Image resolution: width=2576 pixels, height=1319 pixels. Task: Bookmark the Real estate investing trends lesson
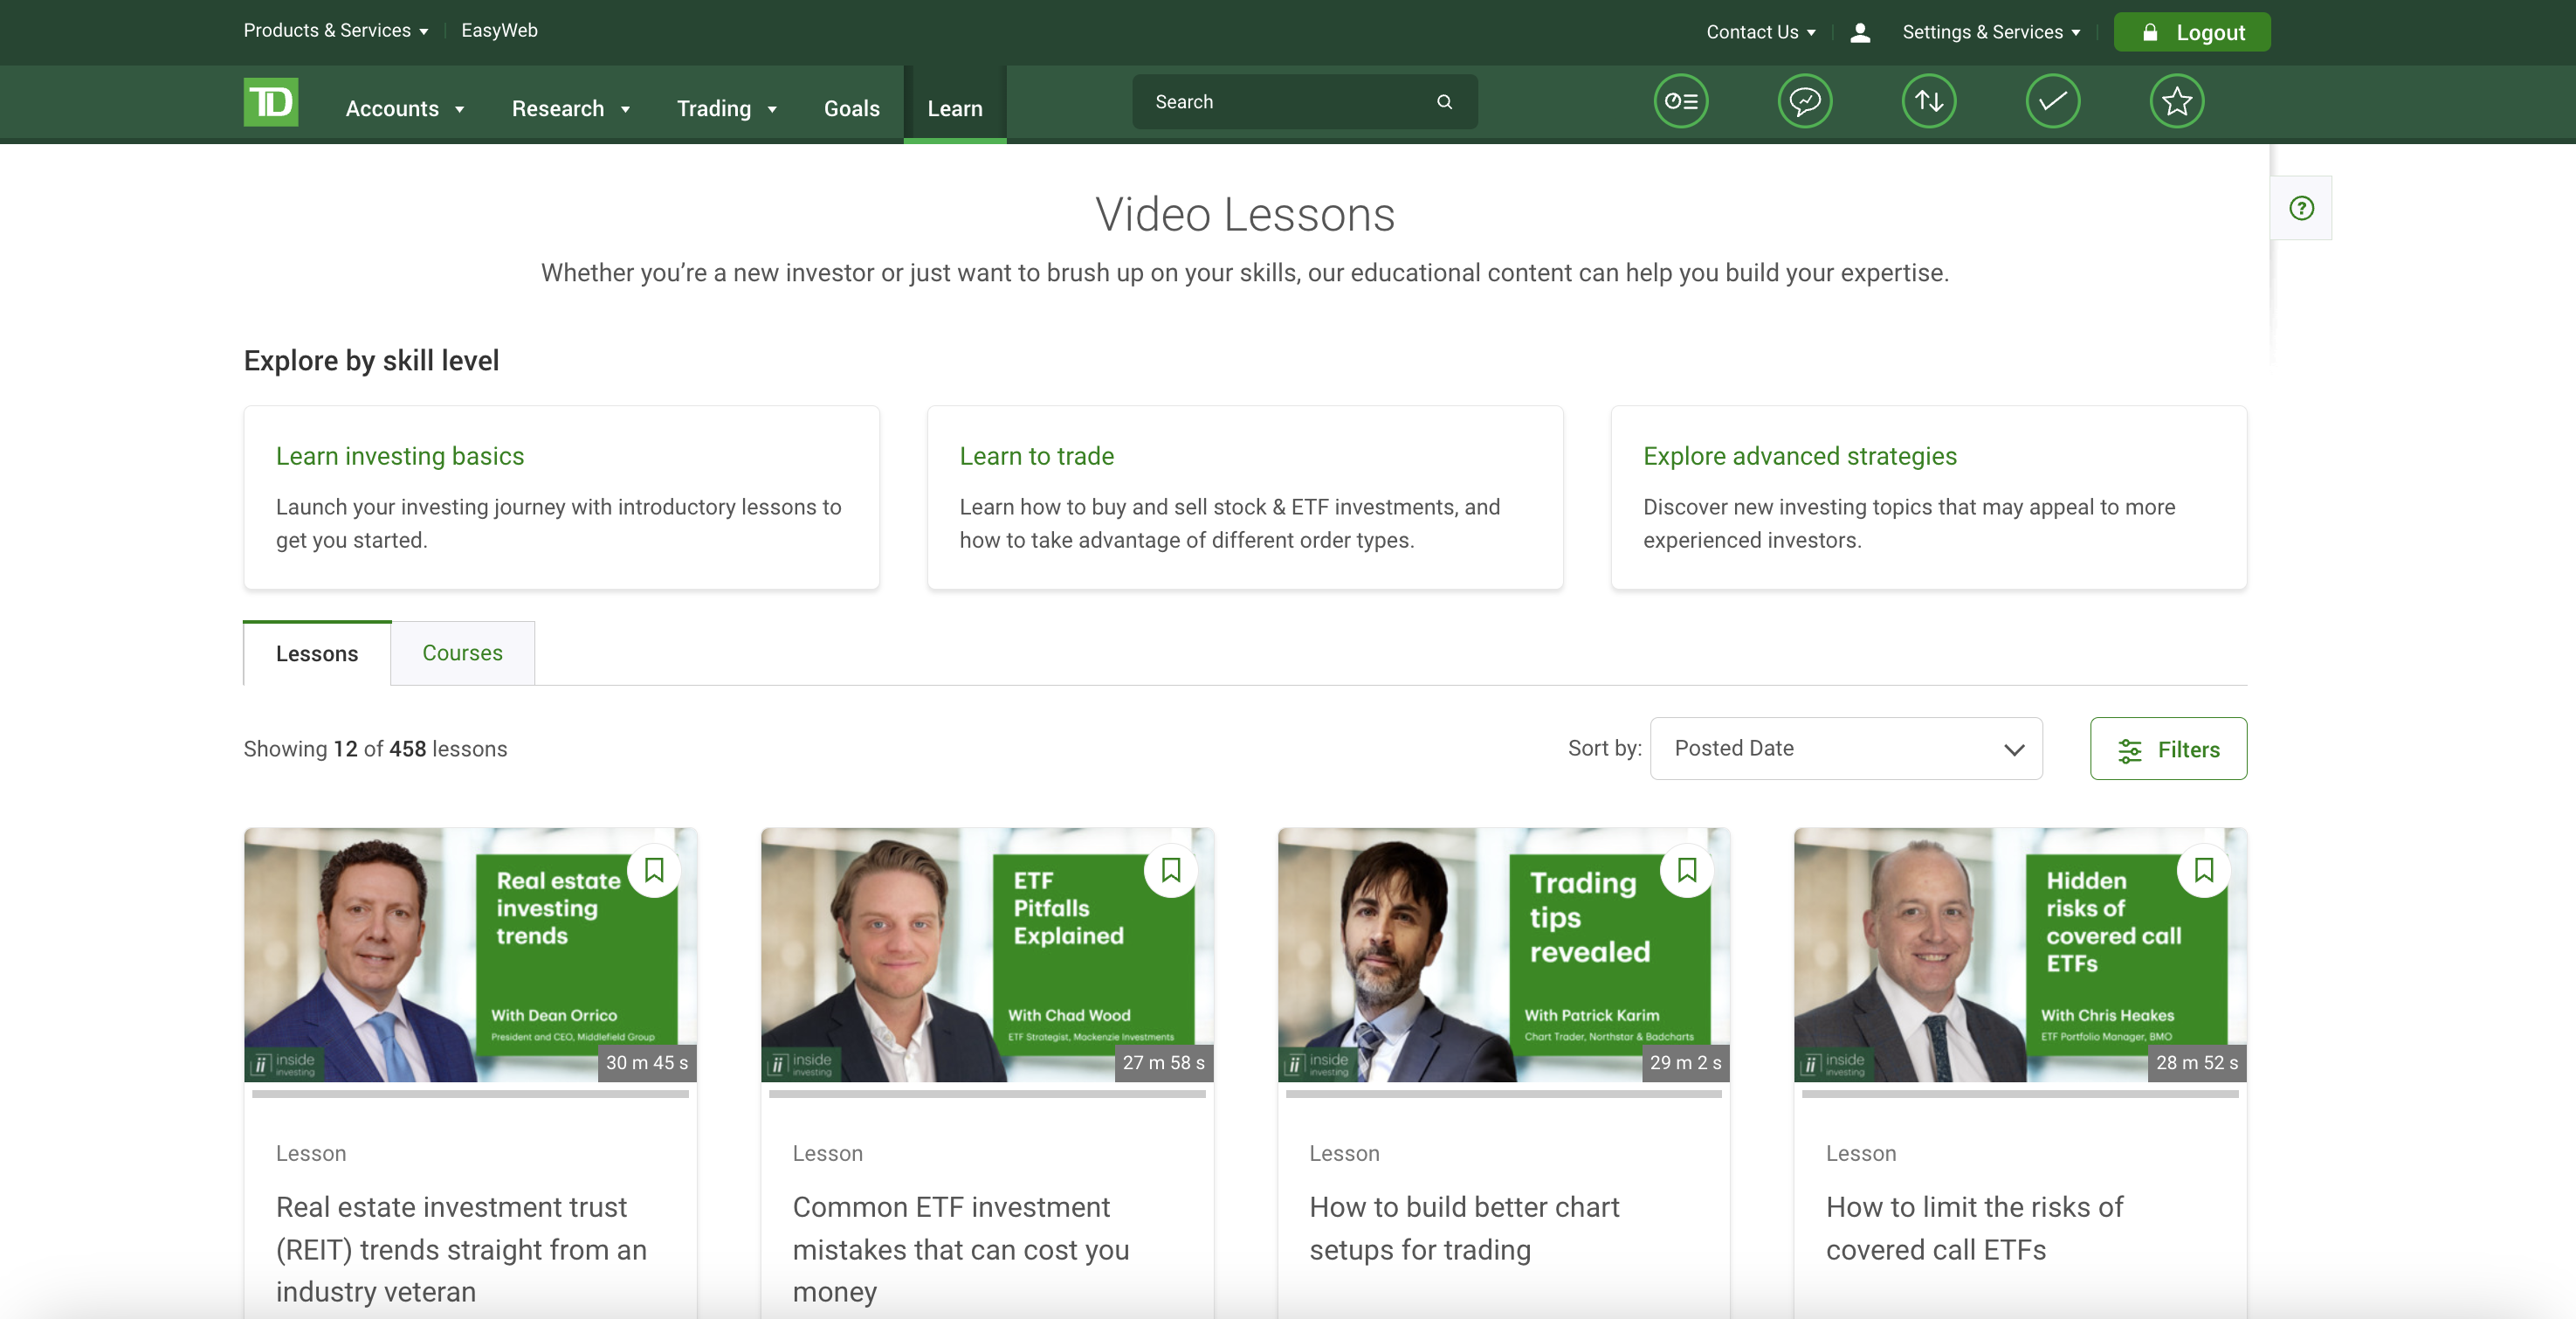tap(655, 871)
